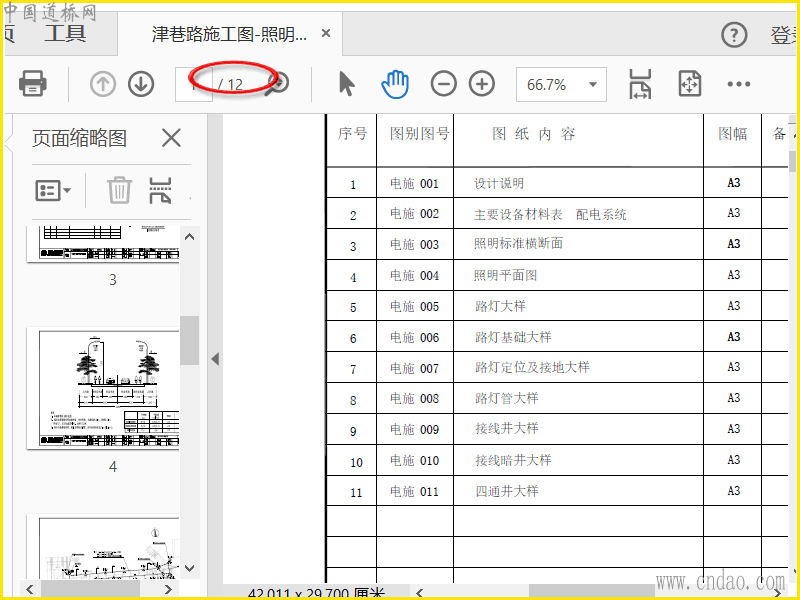The image size is (800, 600).
Task: Click the Print icon in toolbar
Action: pyautogui.click(x=33, y=84)
